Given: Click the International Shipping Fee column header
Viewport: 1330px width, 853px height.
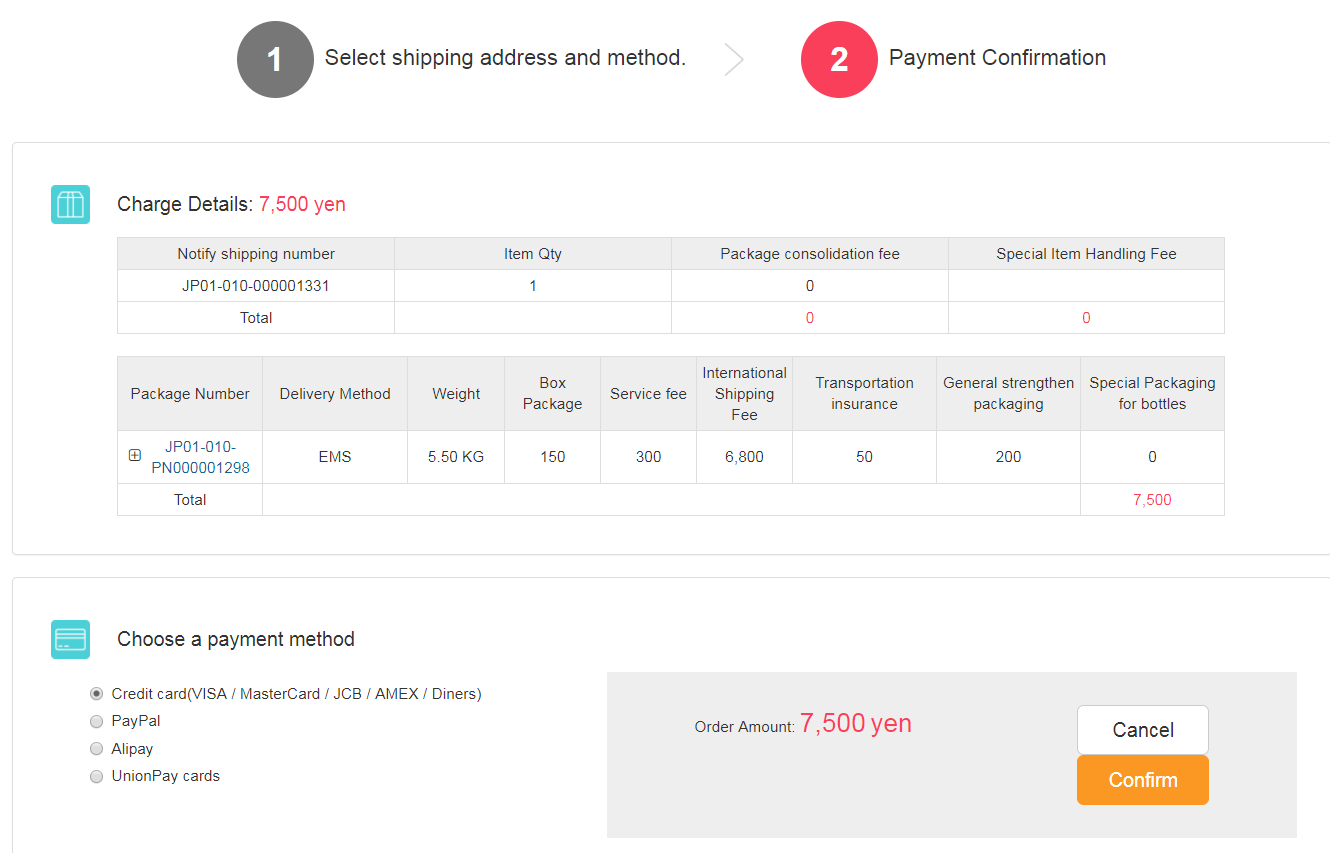Looking at the screenshot, I should tap(744, 394).
